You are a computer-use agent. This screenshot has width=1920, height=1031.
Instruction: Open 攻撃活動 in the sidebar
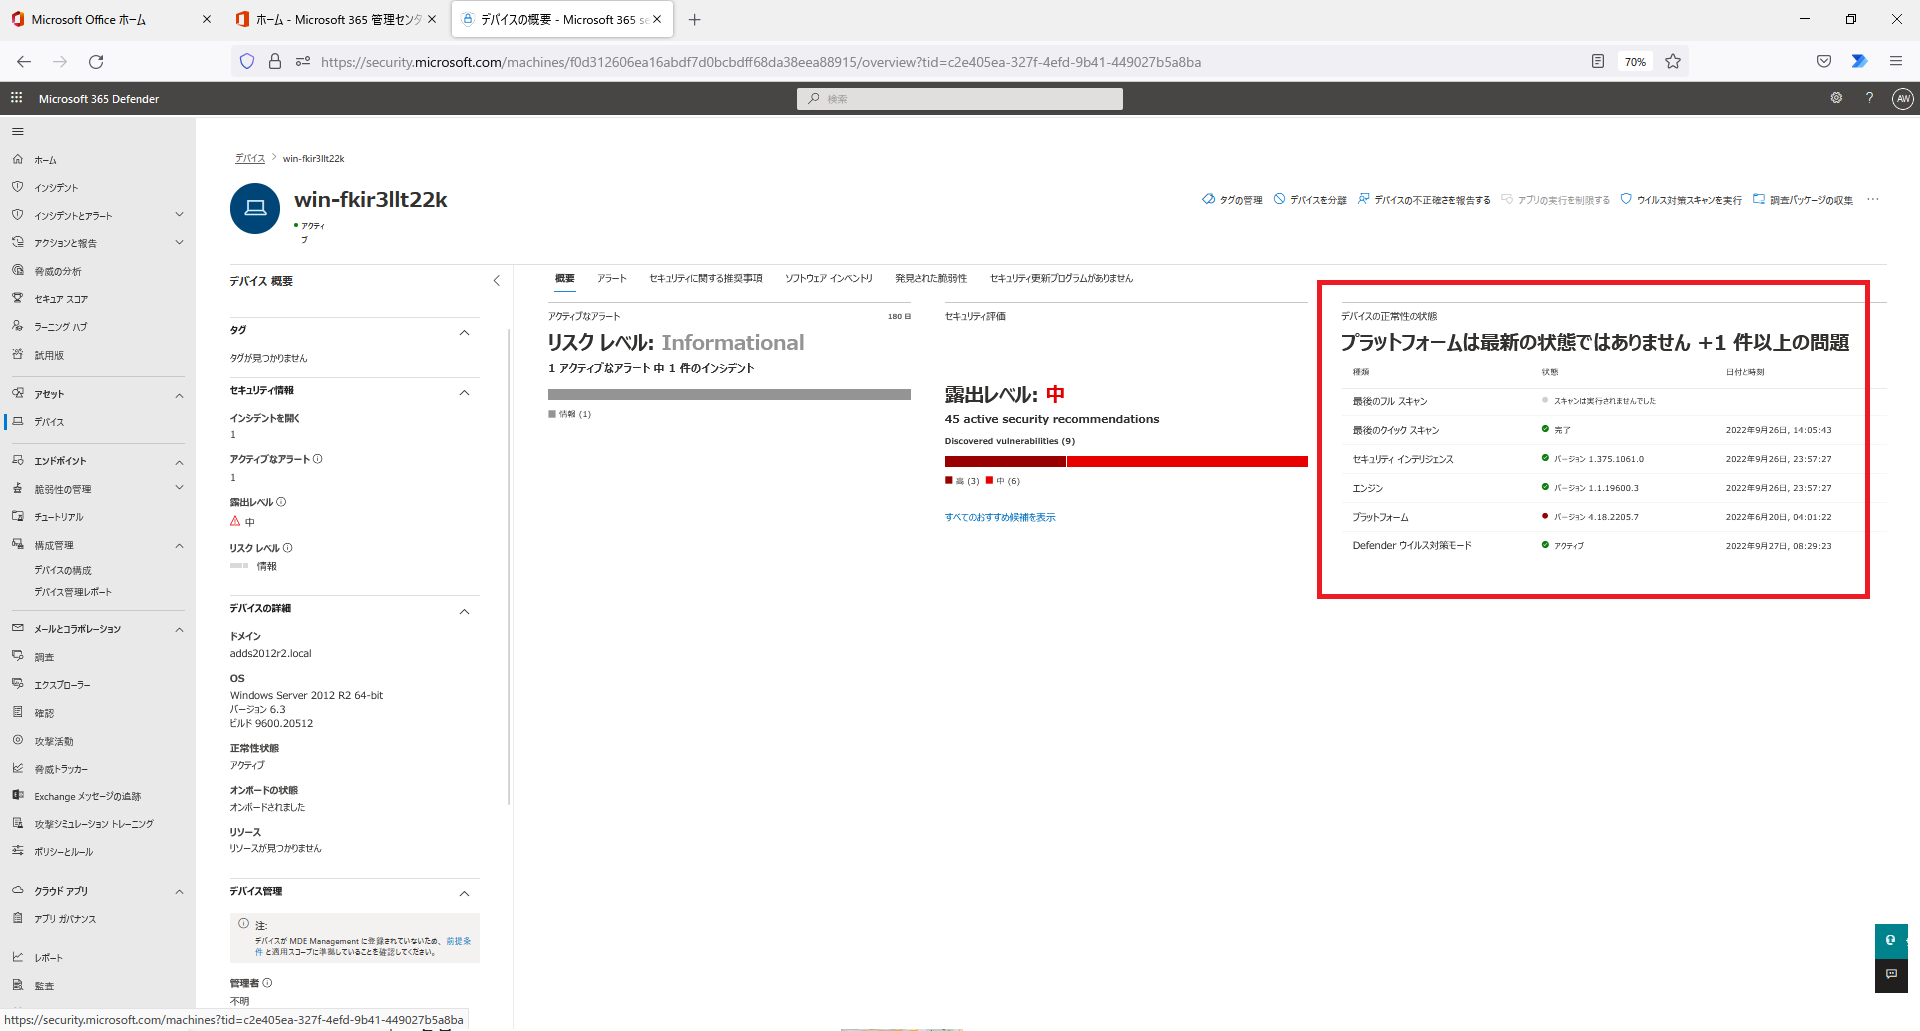tap(54, 741)
